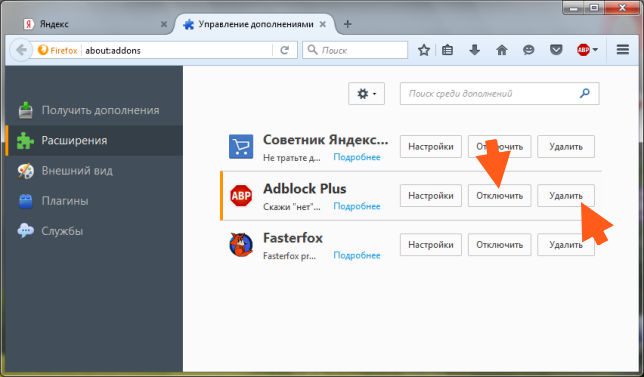Open Подробнее link for Советник Яндекс
The width and height of the screenshot is (644, 377).
coord(357,157)
